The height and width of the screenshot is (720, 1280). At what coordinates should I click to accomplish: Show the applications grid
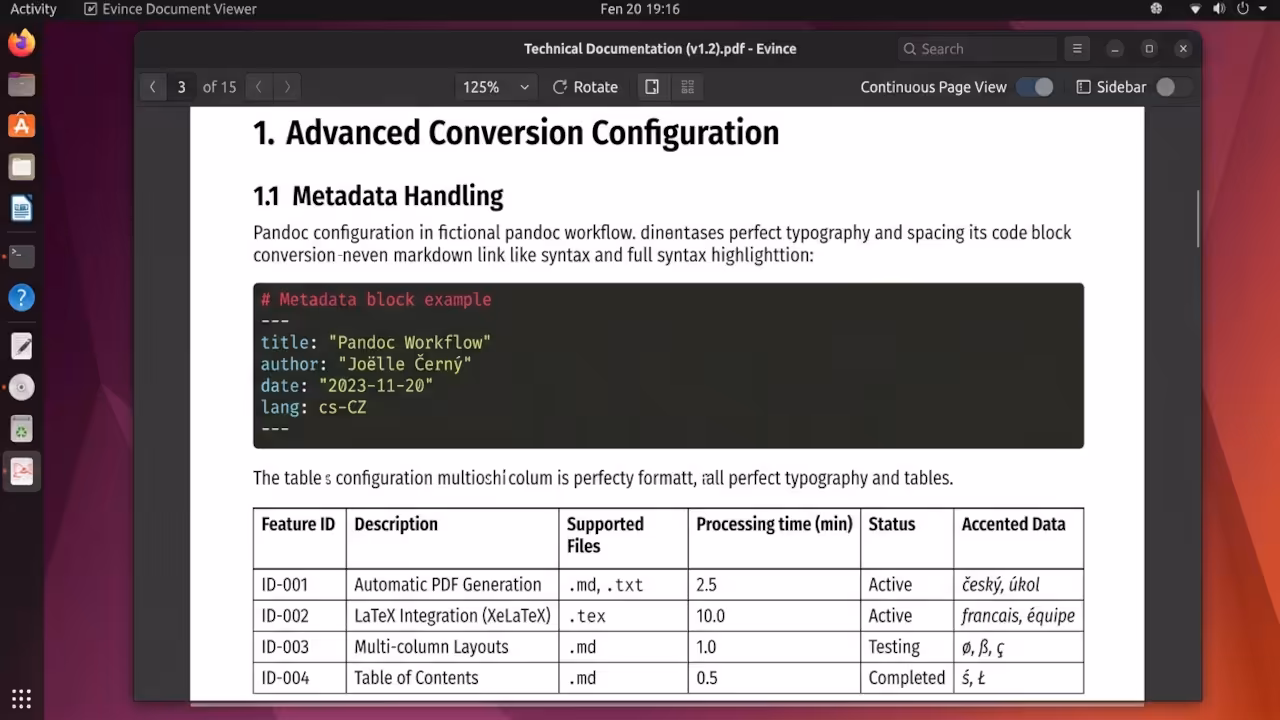tap(21, 698)
